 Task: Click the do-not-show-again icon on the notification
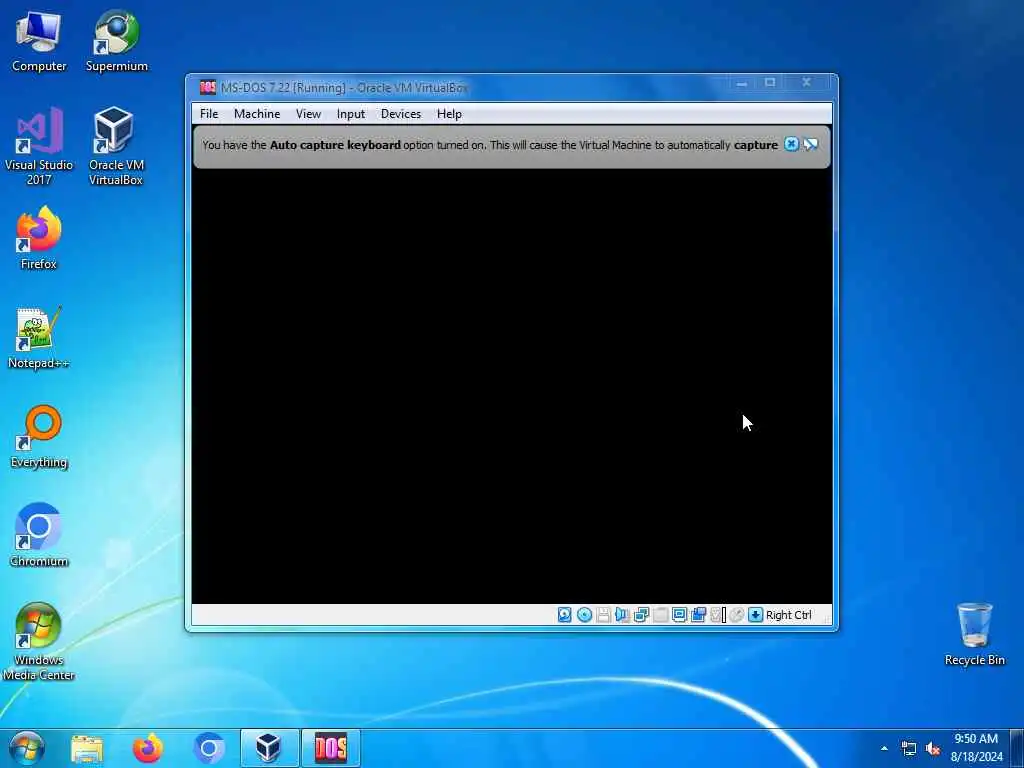coord(810,144)
